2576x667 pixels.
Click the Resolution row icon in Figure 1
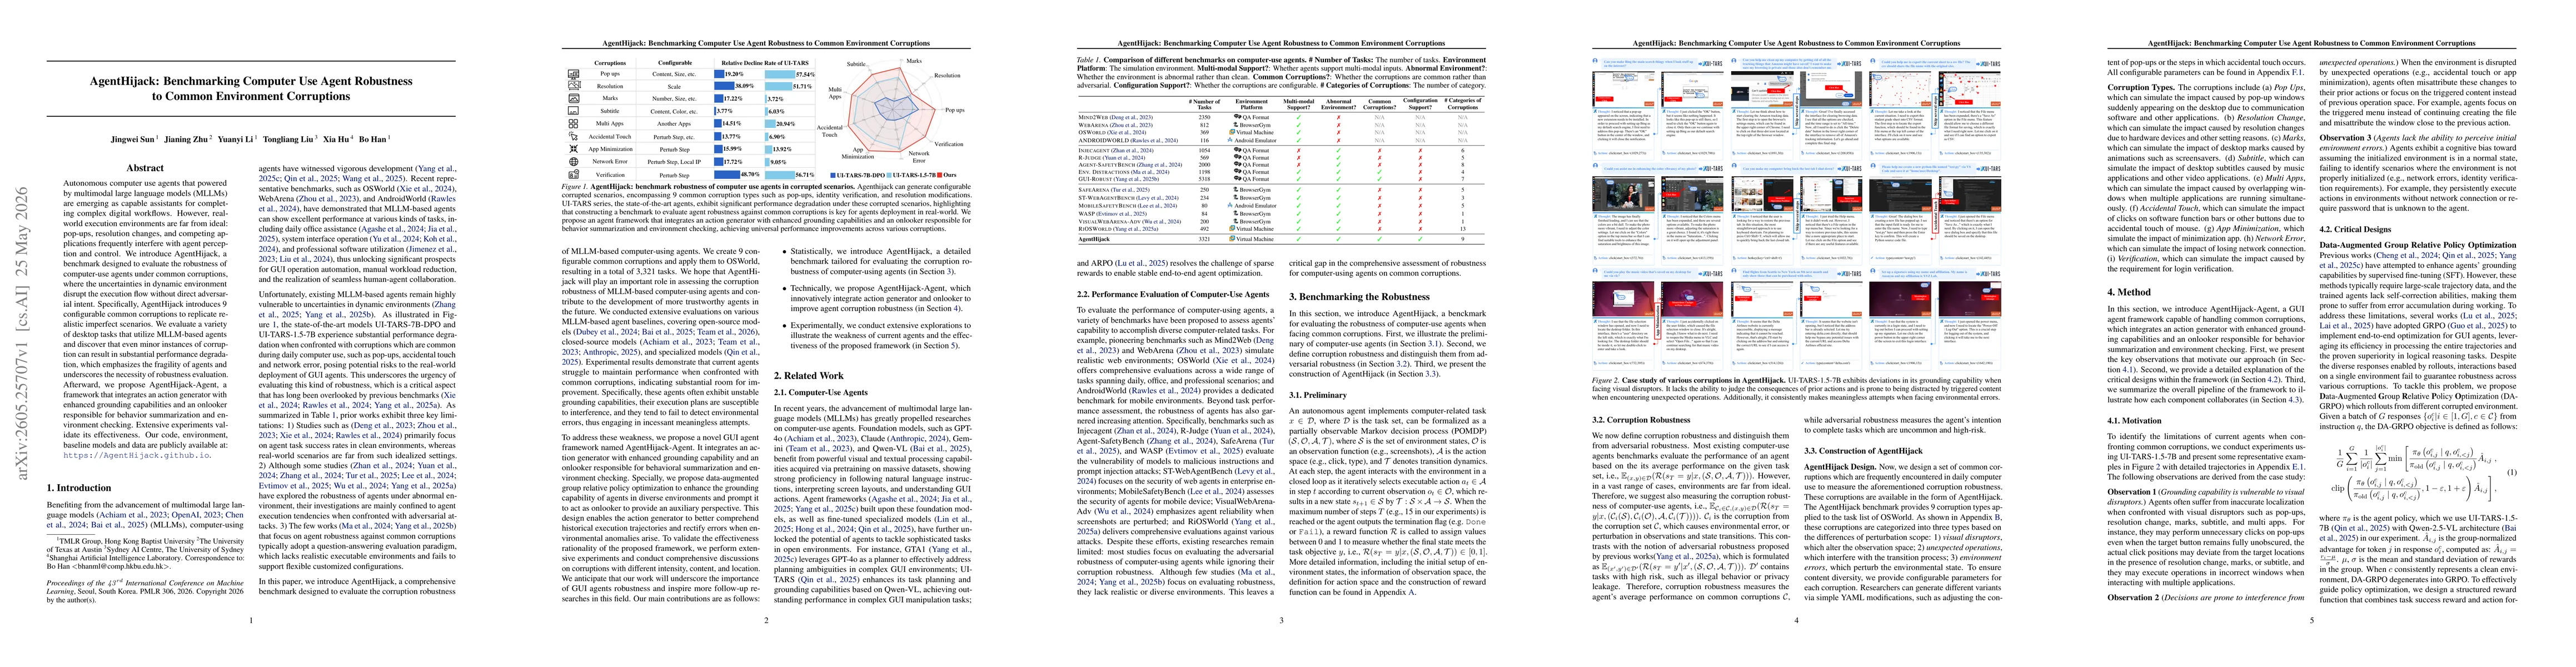574,86
